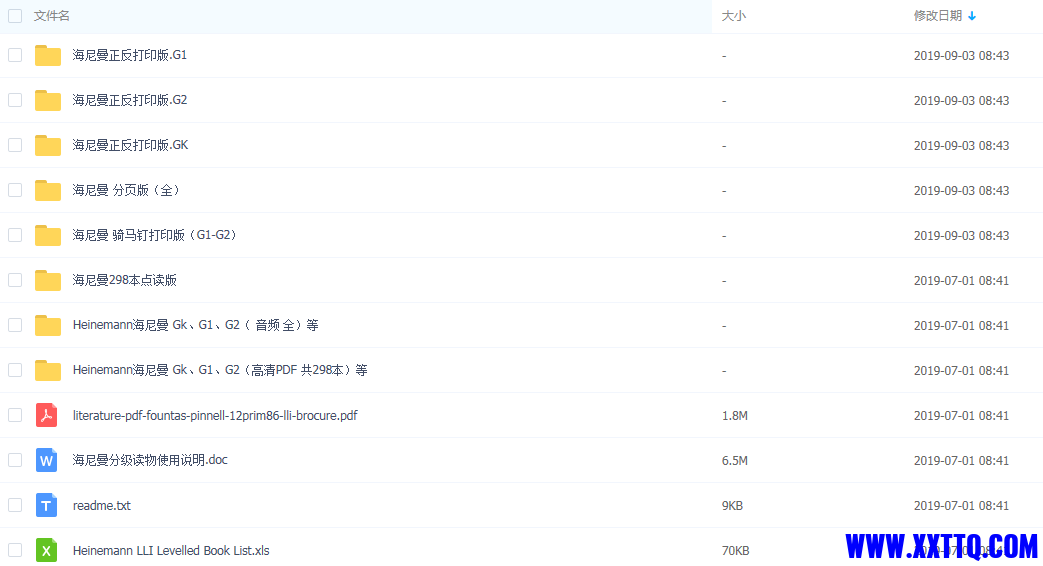Click text file icon of readme.txt
Image resolution: width=1043 pixels, height=566 pixels.
tap(47, 505)
